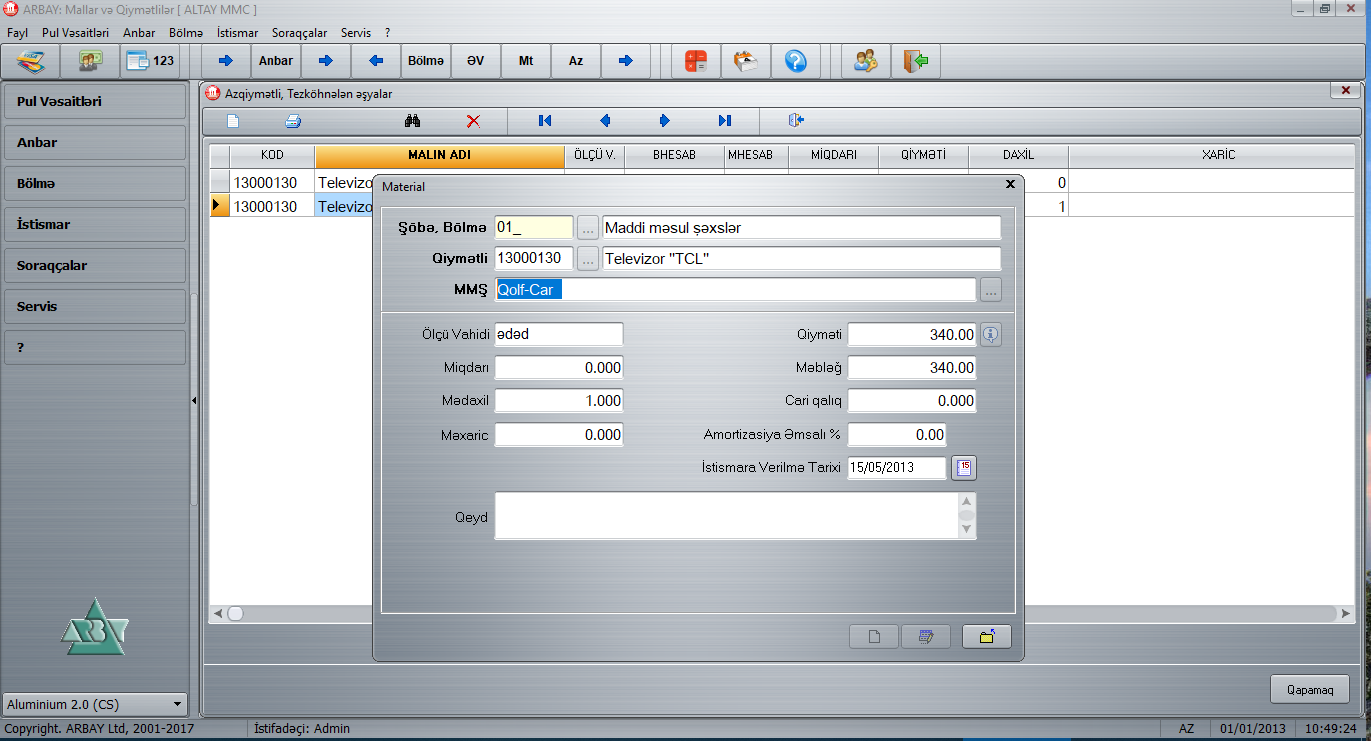The width and height of the screenshot is (1371, 741).
Task: Click the Qeyd notes text area
Action: coord(727,516)
